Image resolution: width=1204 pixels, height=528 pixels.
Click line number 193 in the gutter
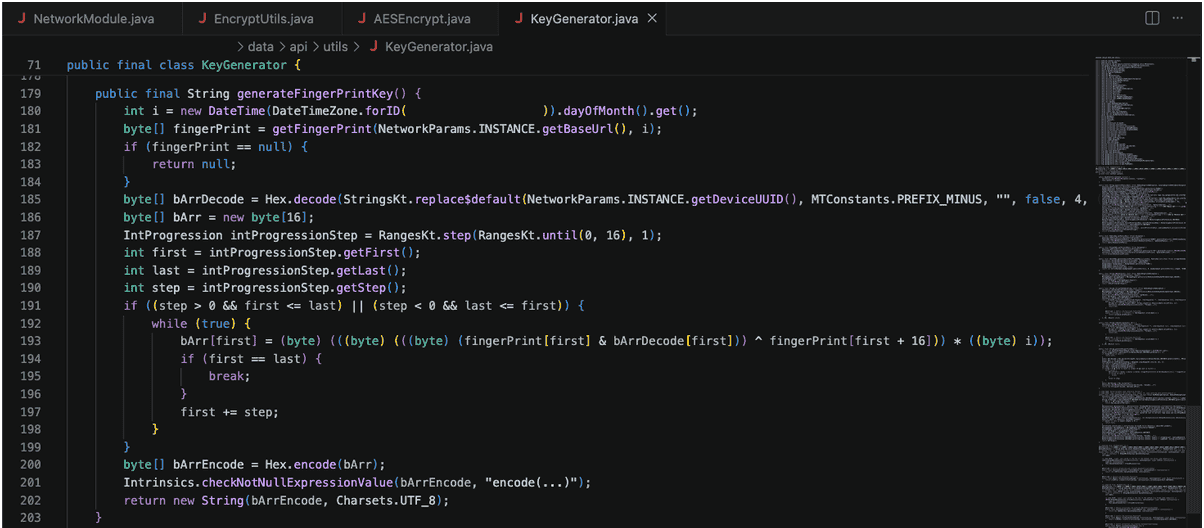(30, 341)
